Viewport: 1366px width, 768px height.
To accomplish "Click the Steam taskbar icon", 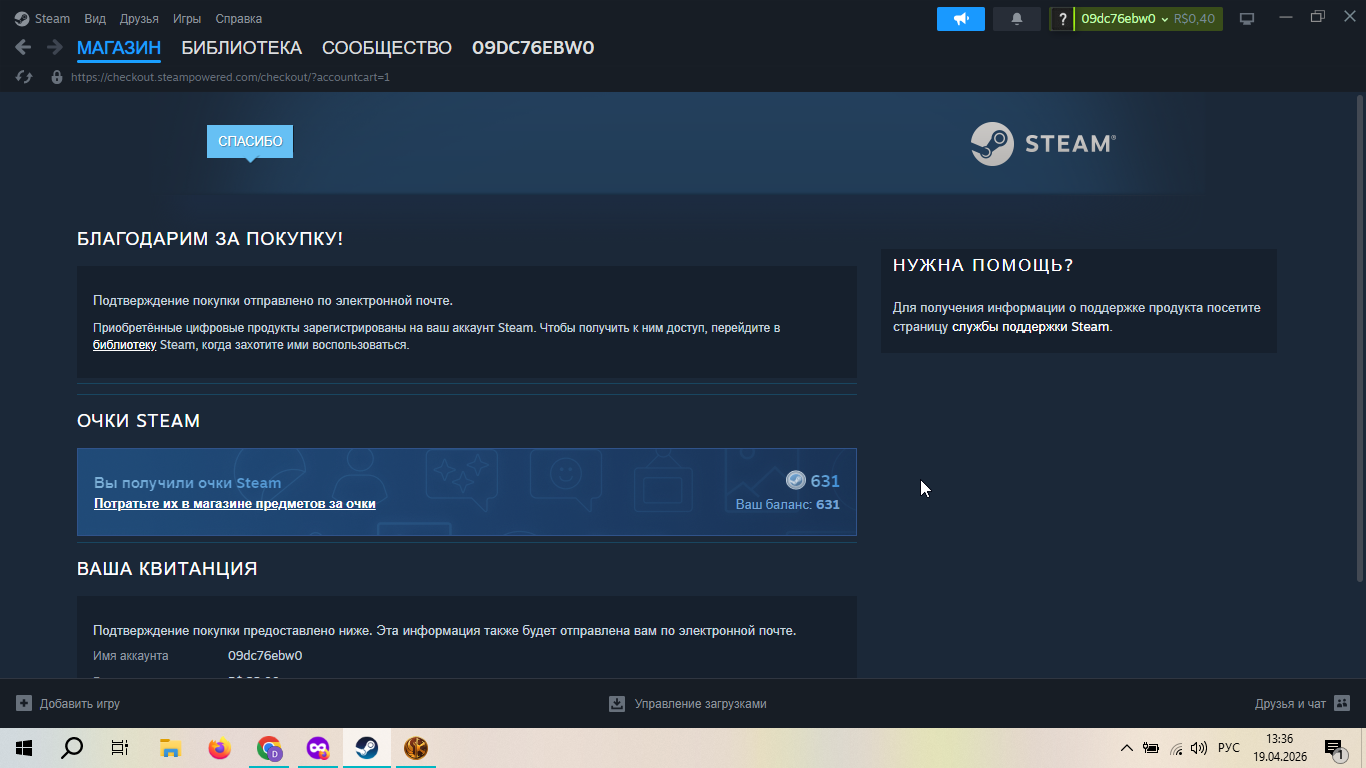I will 367,748.
